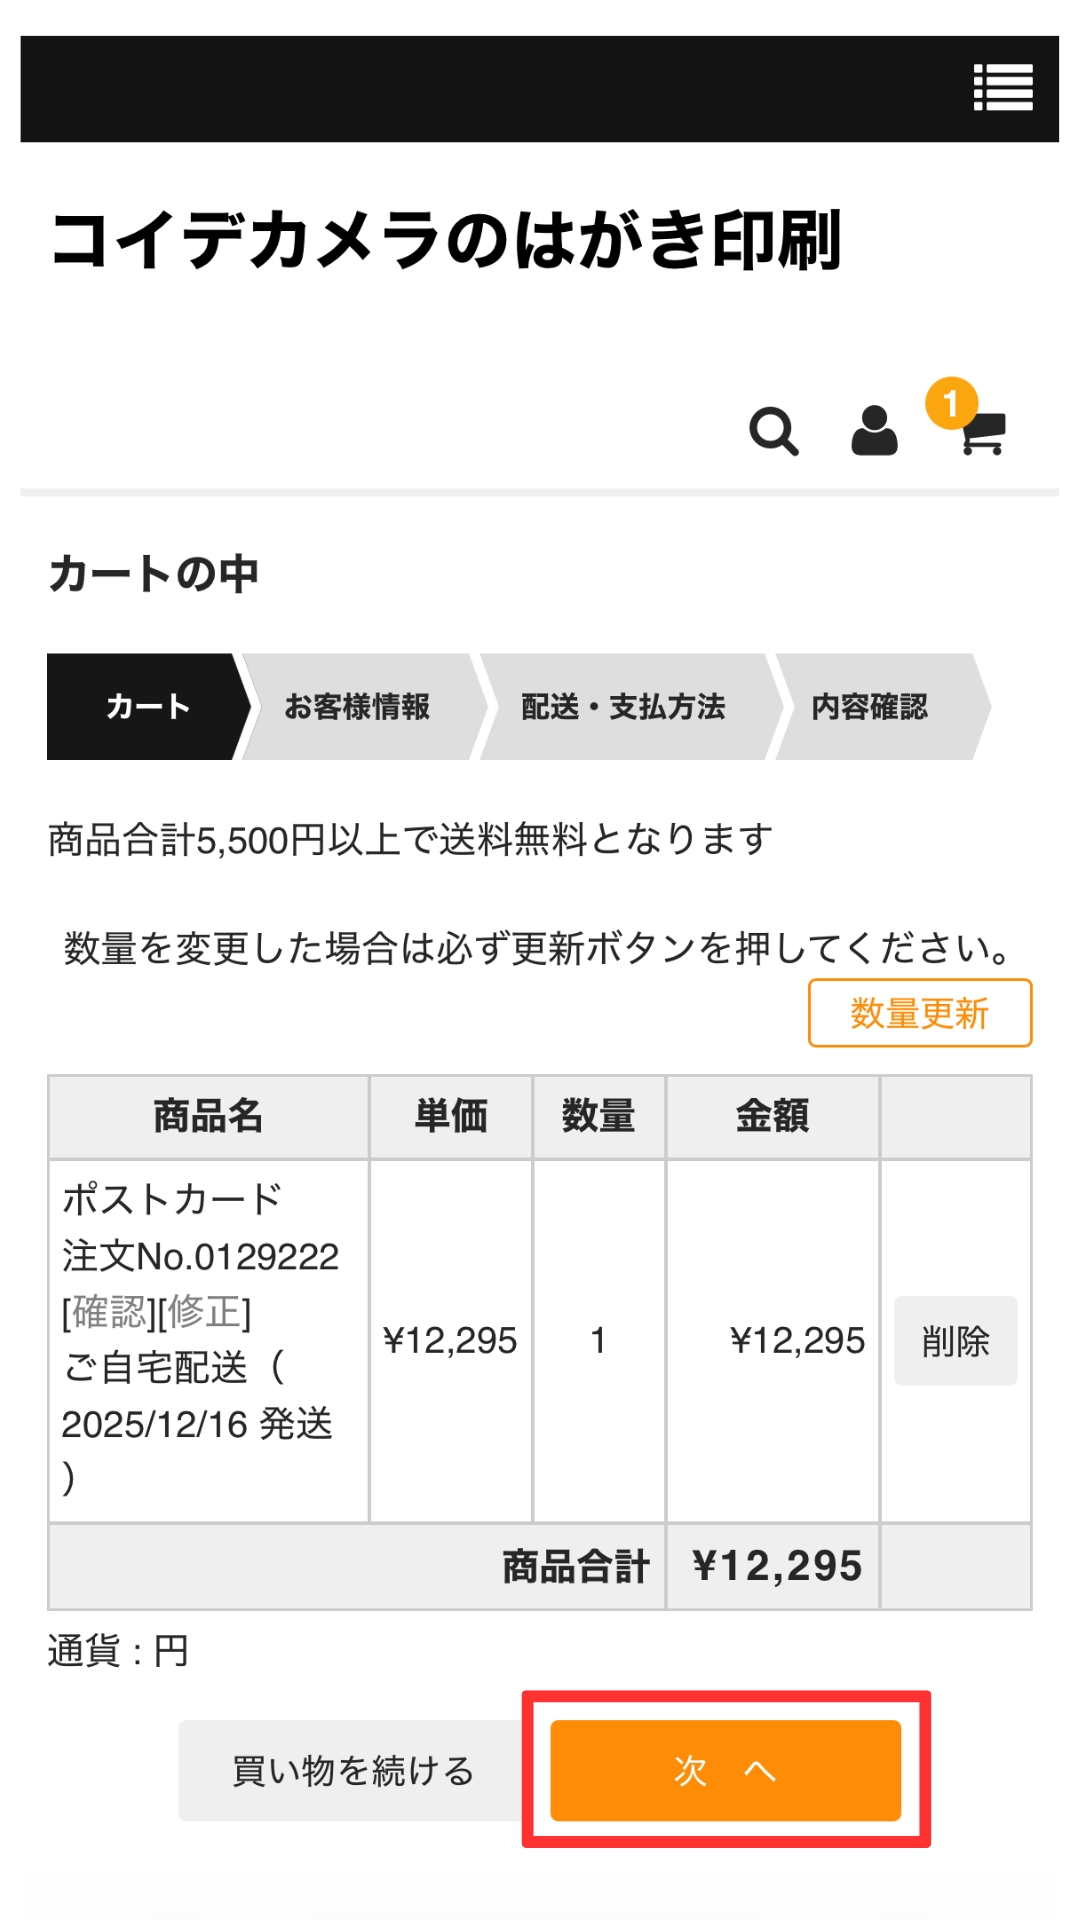
Task: Select the カート step tab
Action: (147, 707)
